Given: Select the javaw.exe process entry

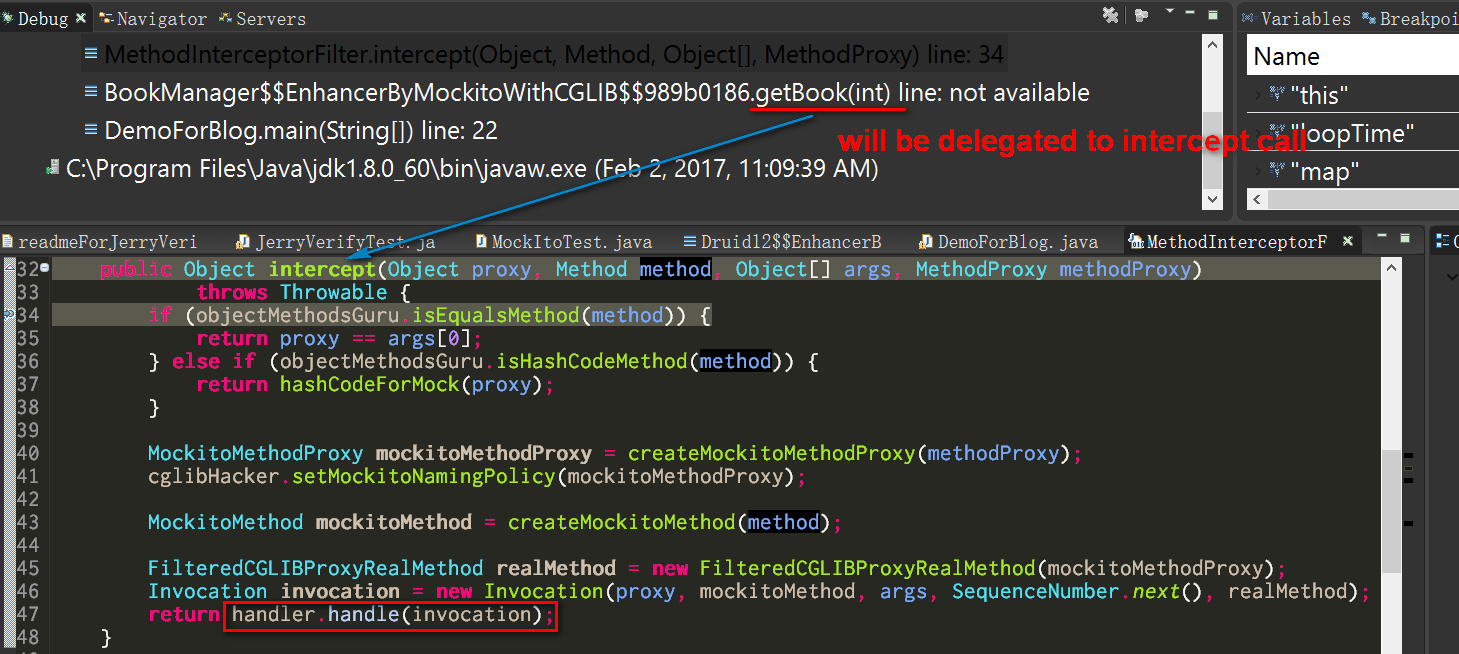Looking at the screenshot, I should 463,169.
